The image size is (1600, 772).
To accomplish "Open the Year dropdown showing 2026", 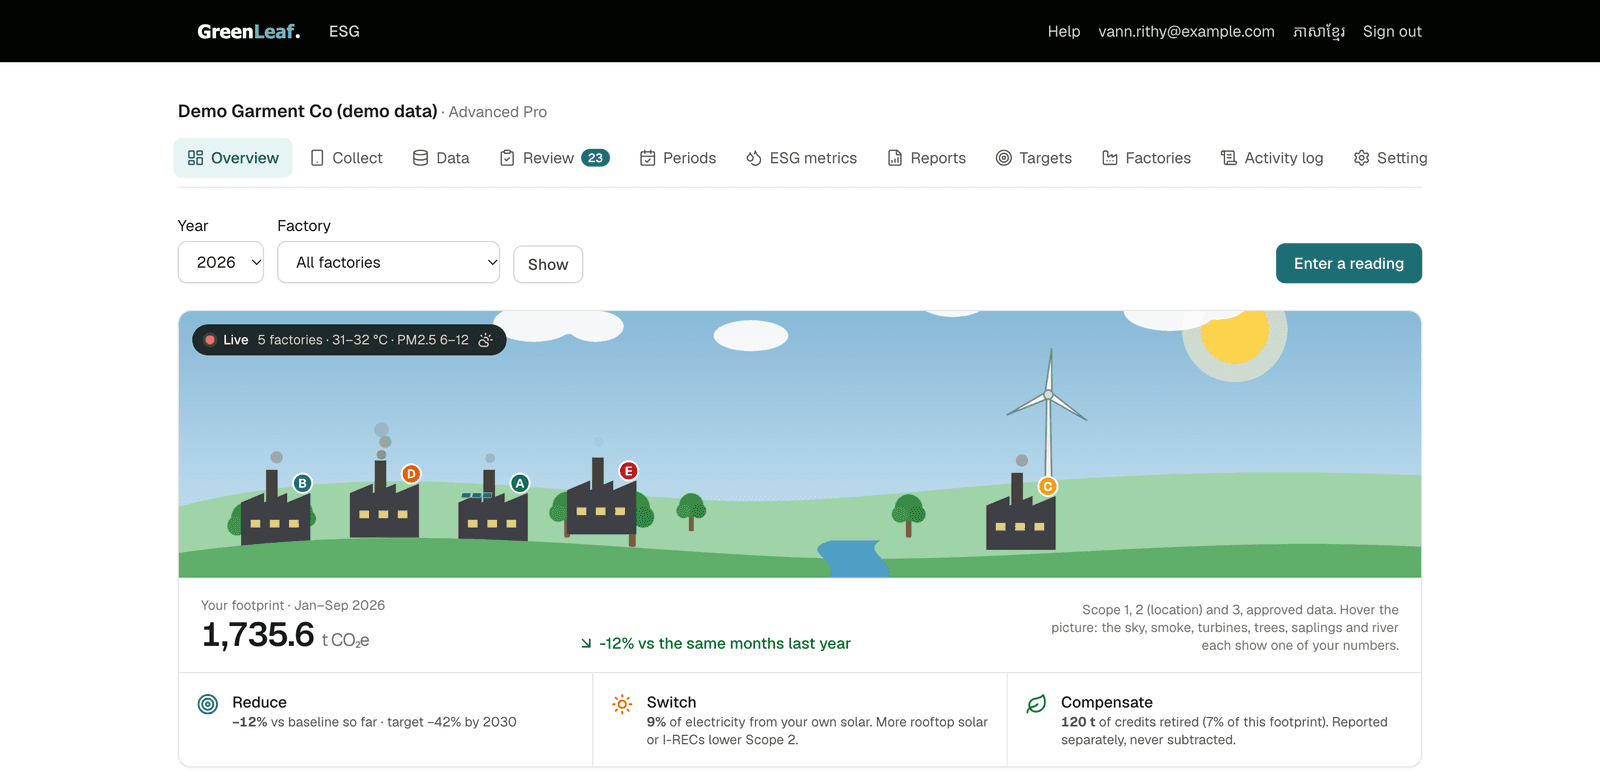I will [221, 262].
